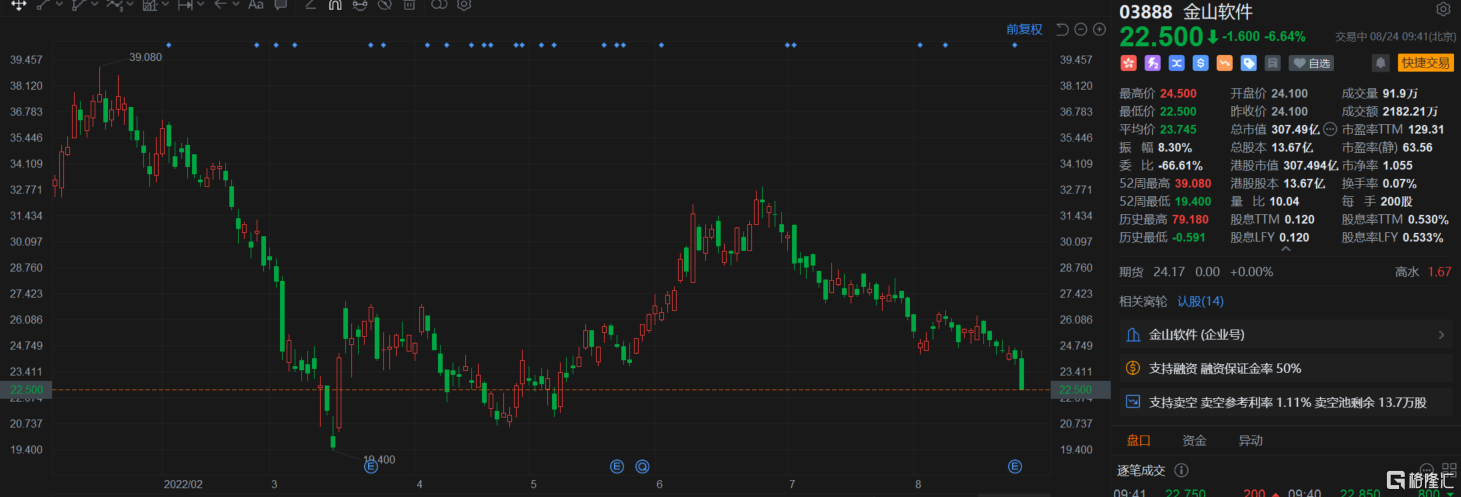Screen dimensions: 1461x497
Task: Add stock to 自选 watchlist
Action: [1311, 63]
